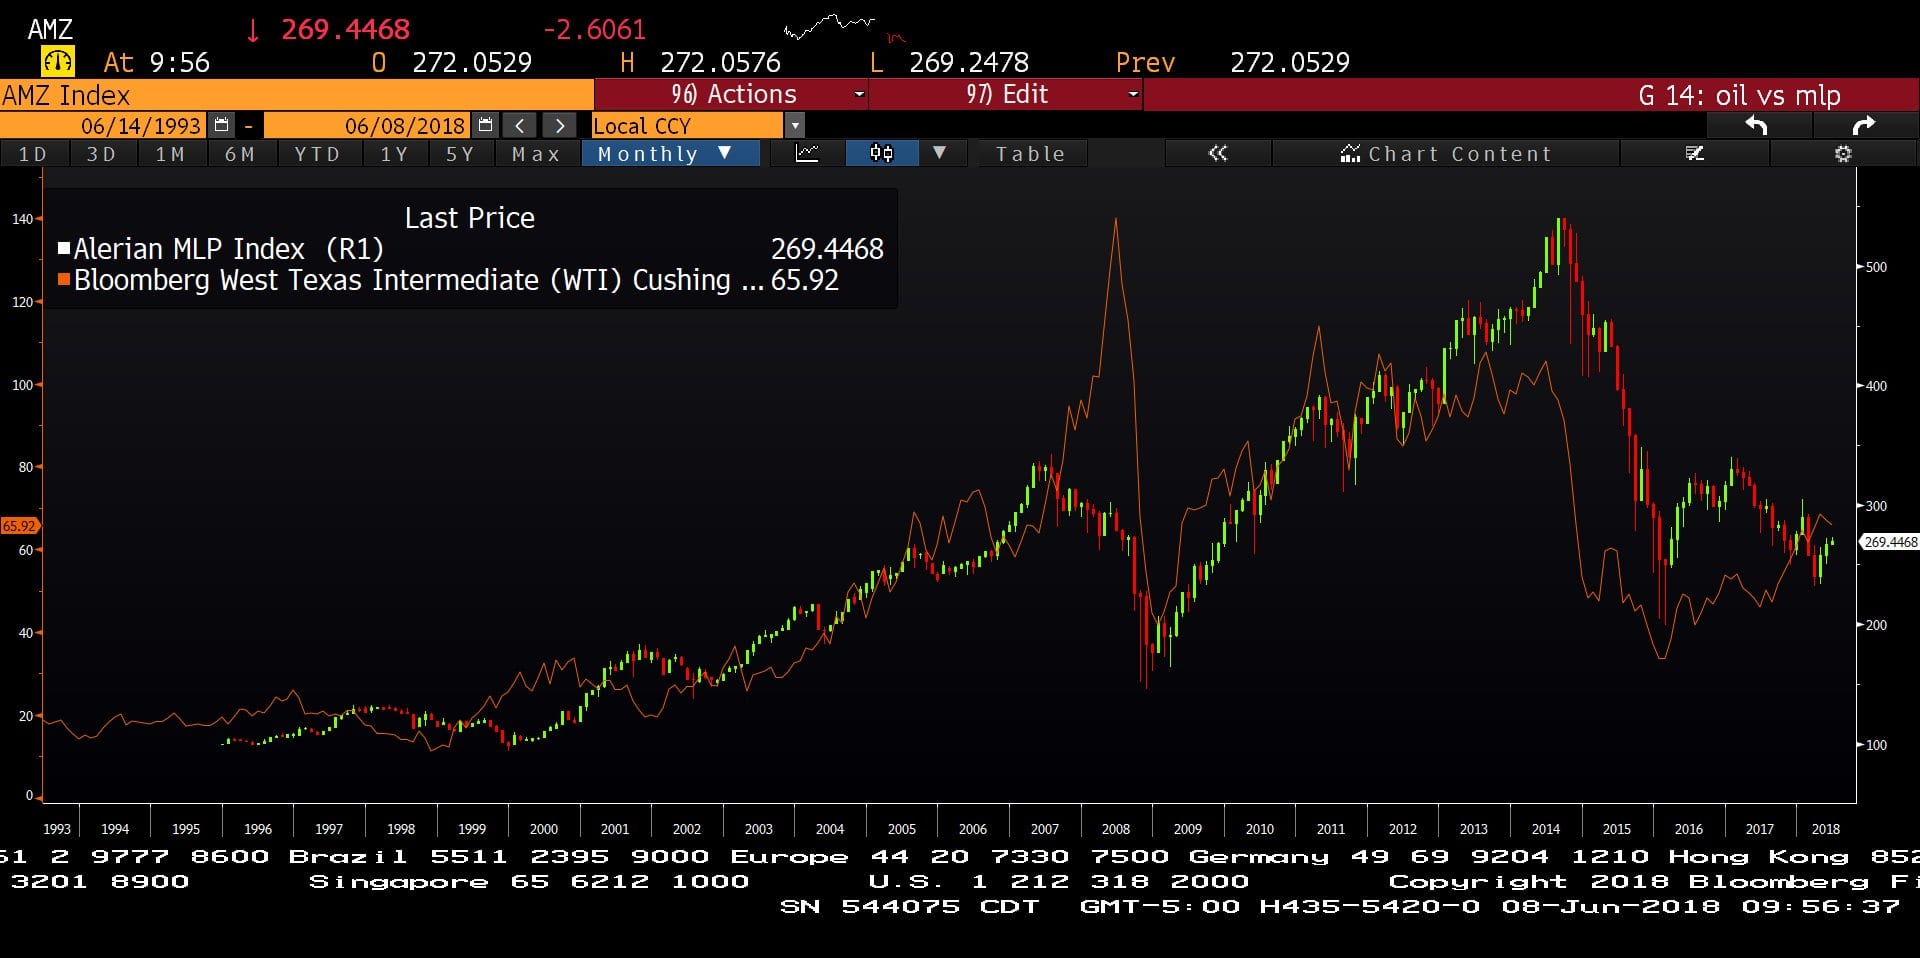
Task: Select the 5Y range tab
Action: pyautogui.click(x=461, y=153)
